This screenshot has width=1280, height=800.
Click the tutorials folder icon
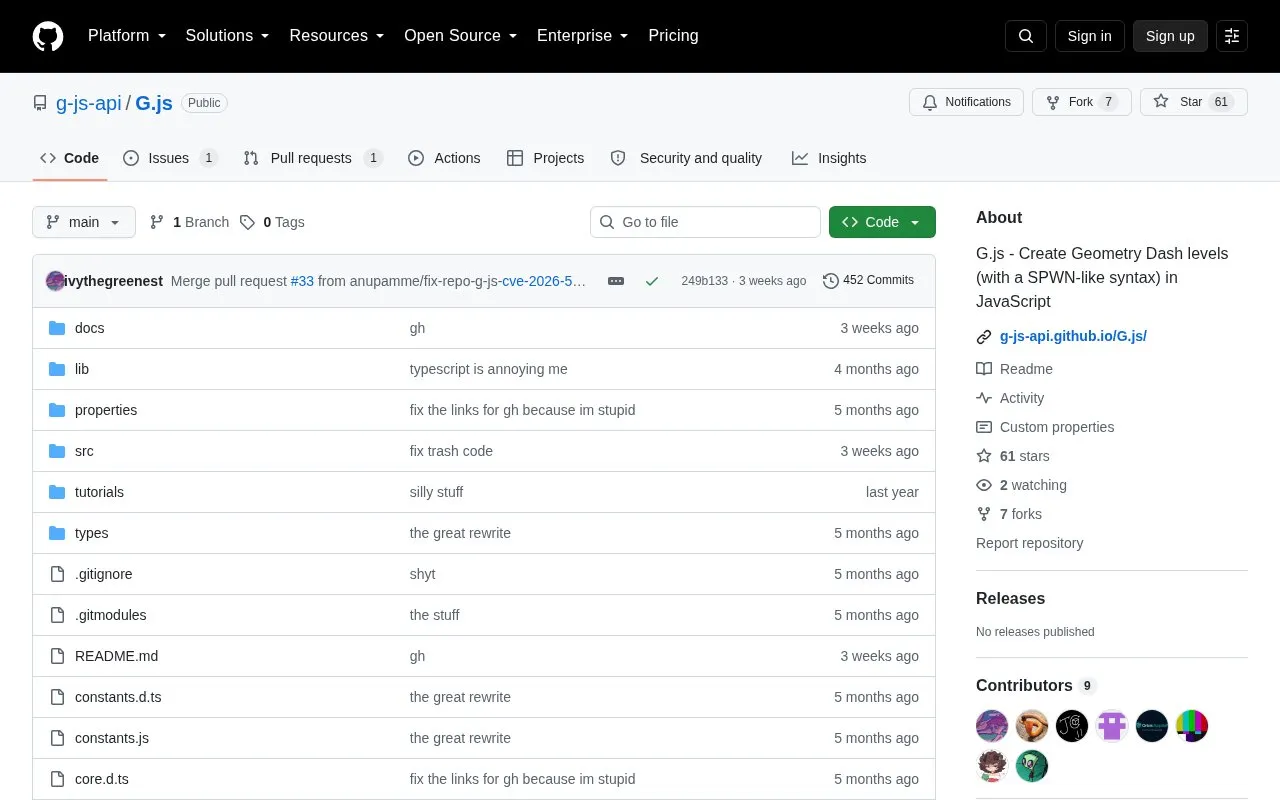(57, 492)
